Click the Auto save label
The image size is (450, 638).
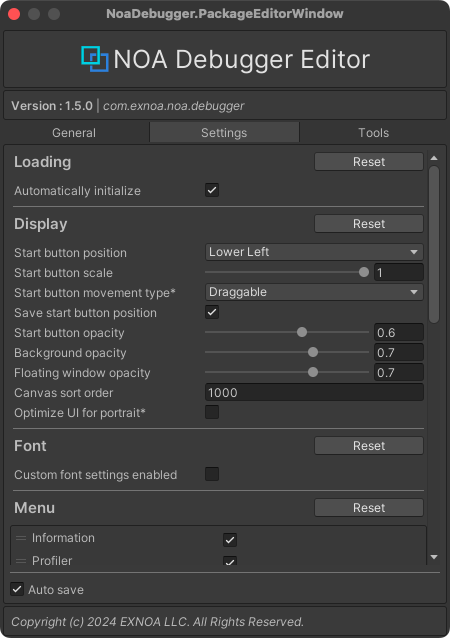pos(56,590)
